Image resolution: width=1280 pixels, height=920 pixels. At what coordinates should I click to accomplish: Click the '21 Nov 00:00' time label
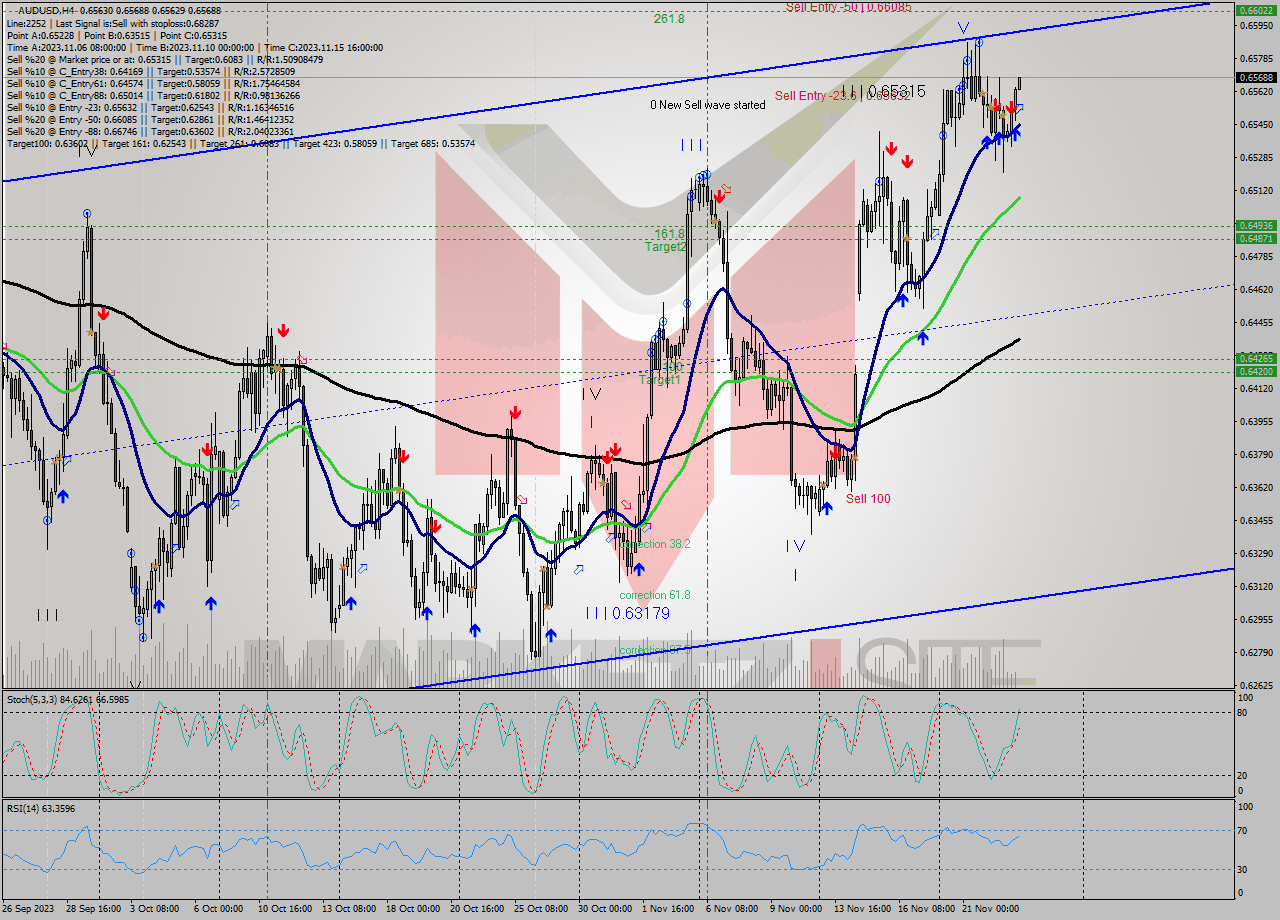(x=989, y=909)
